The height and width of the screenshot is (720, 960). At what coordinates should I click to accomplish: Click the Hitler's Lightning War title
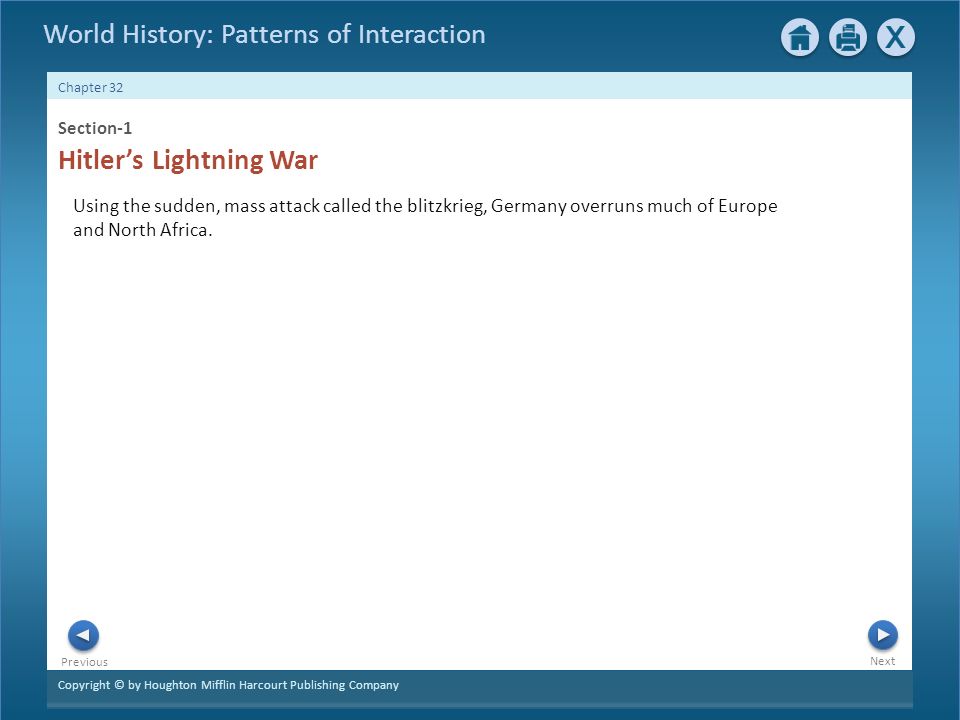tap(188, 160)
